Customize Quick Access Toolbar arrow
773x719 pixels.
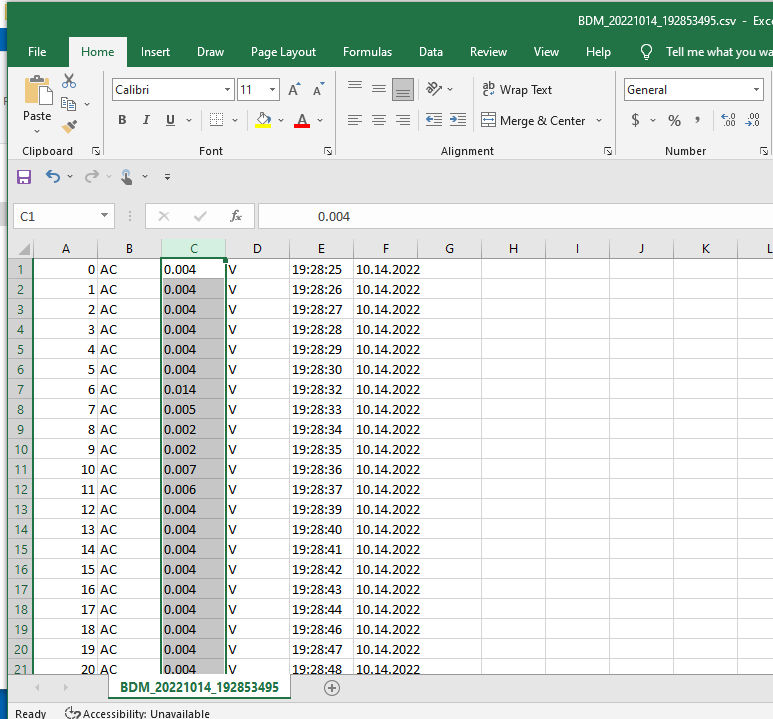point(168,177)
